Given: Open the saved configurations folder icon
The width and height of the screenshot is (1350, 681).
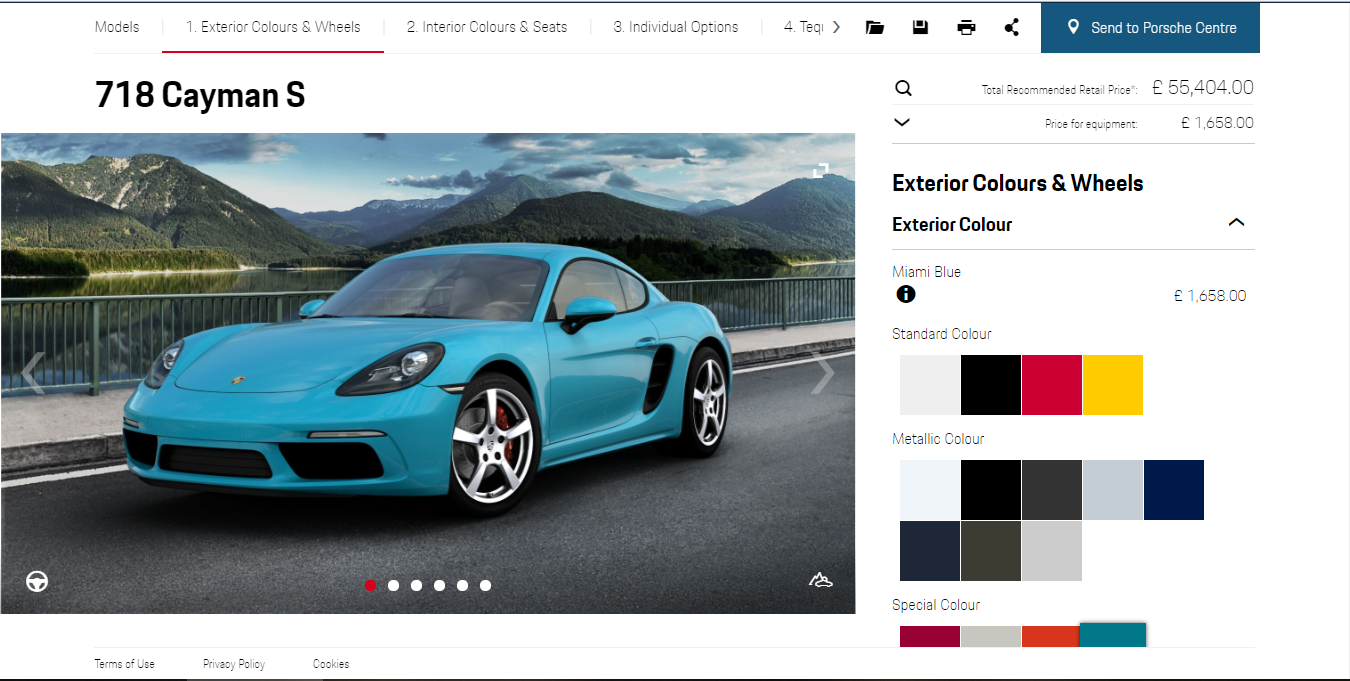Looking at the screenshot, I should 875,27.
